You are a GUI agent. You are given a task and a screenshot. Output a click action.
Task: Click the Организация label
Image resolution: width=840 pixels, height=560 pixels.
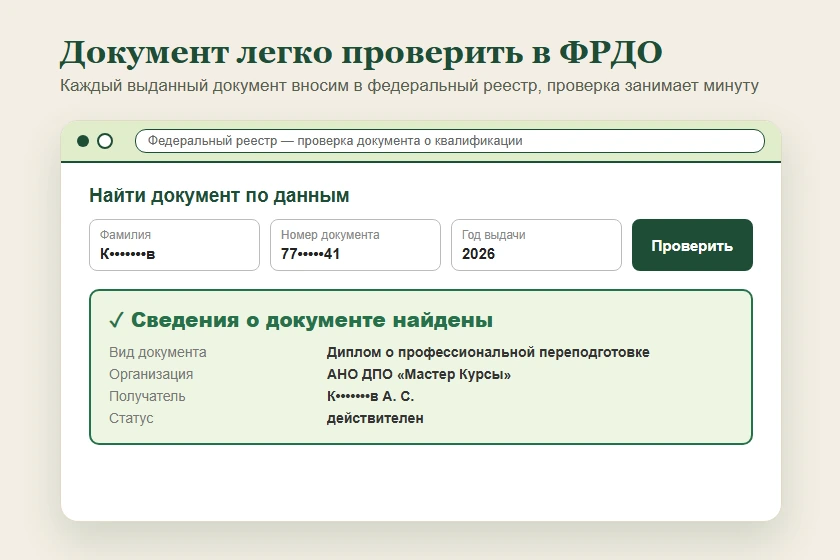(151, 374)
